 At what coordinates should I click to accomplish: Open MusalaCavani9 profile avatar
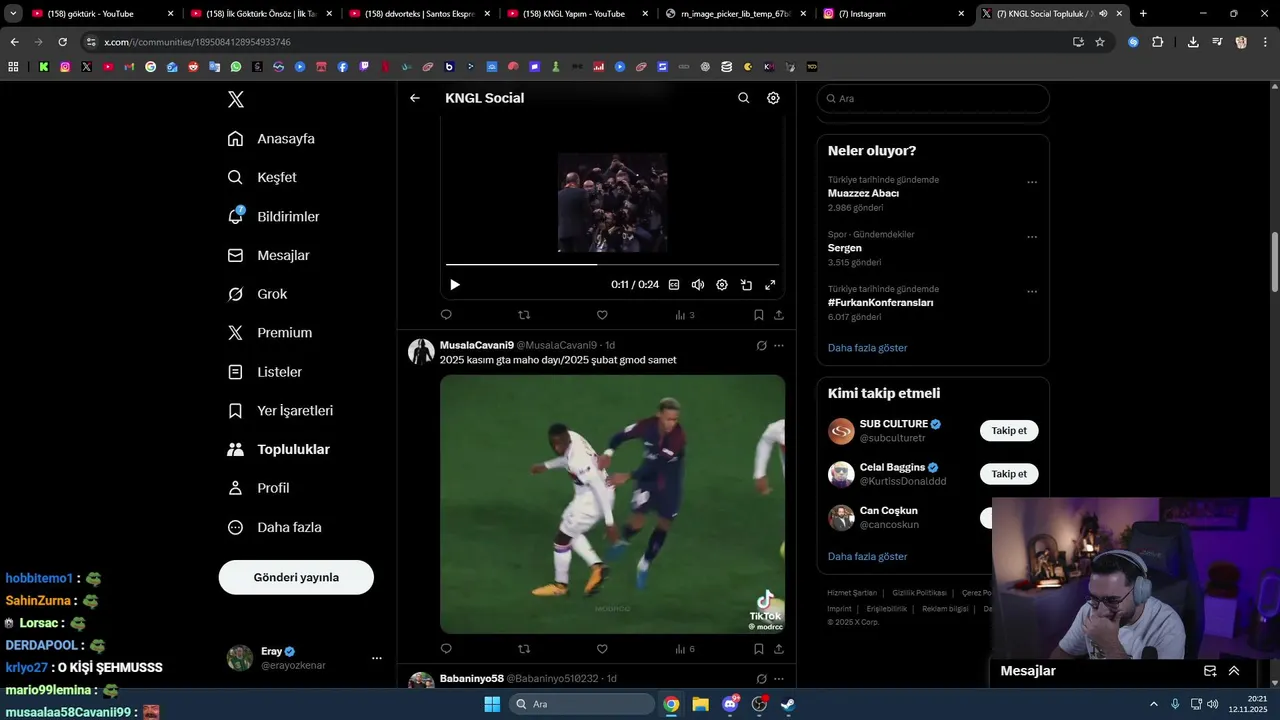click(421, 351)
